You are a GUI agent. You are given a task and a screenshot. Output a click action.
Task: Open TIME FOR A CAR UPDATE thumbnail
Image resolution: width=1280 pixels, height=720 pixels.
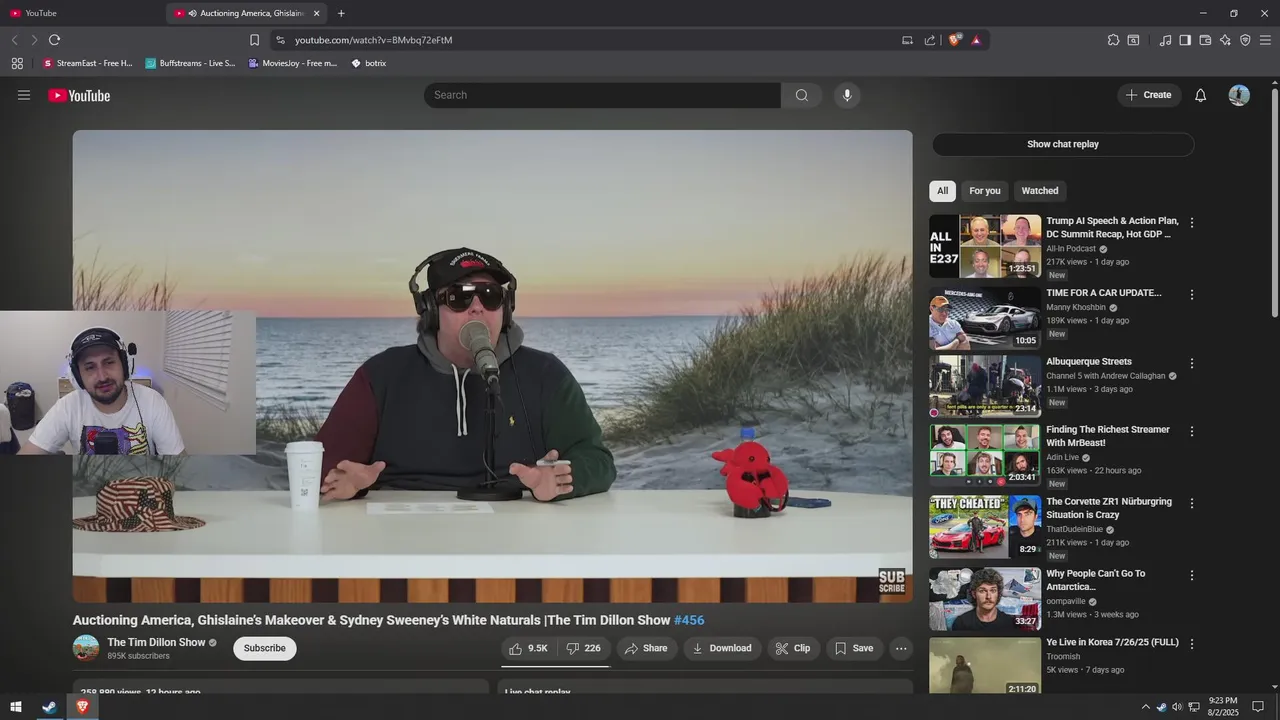[985, 318]
